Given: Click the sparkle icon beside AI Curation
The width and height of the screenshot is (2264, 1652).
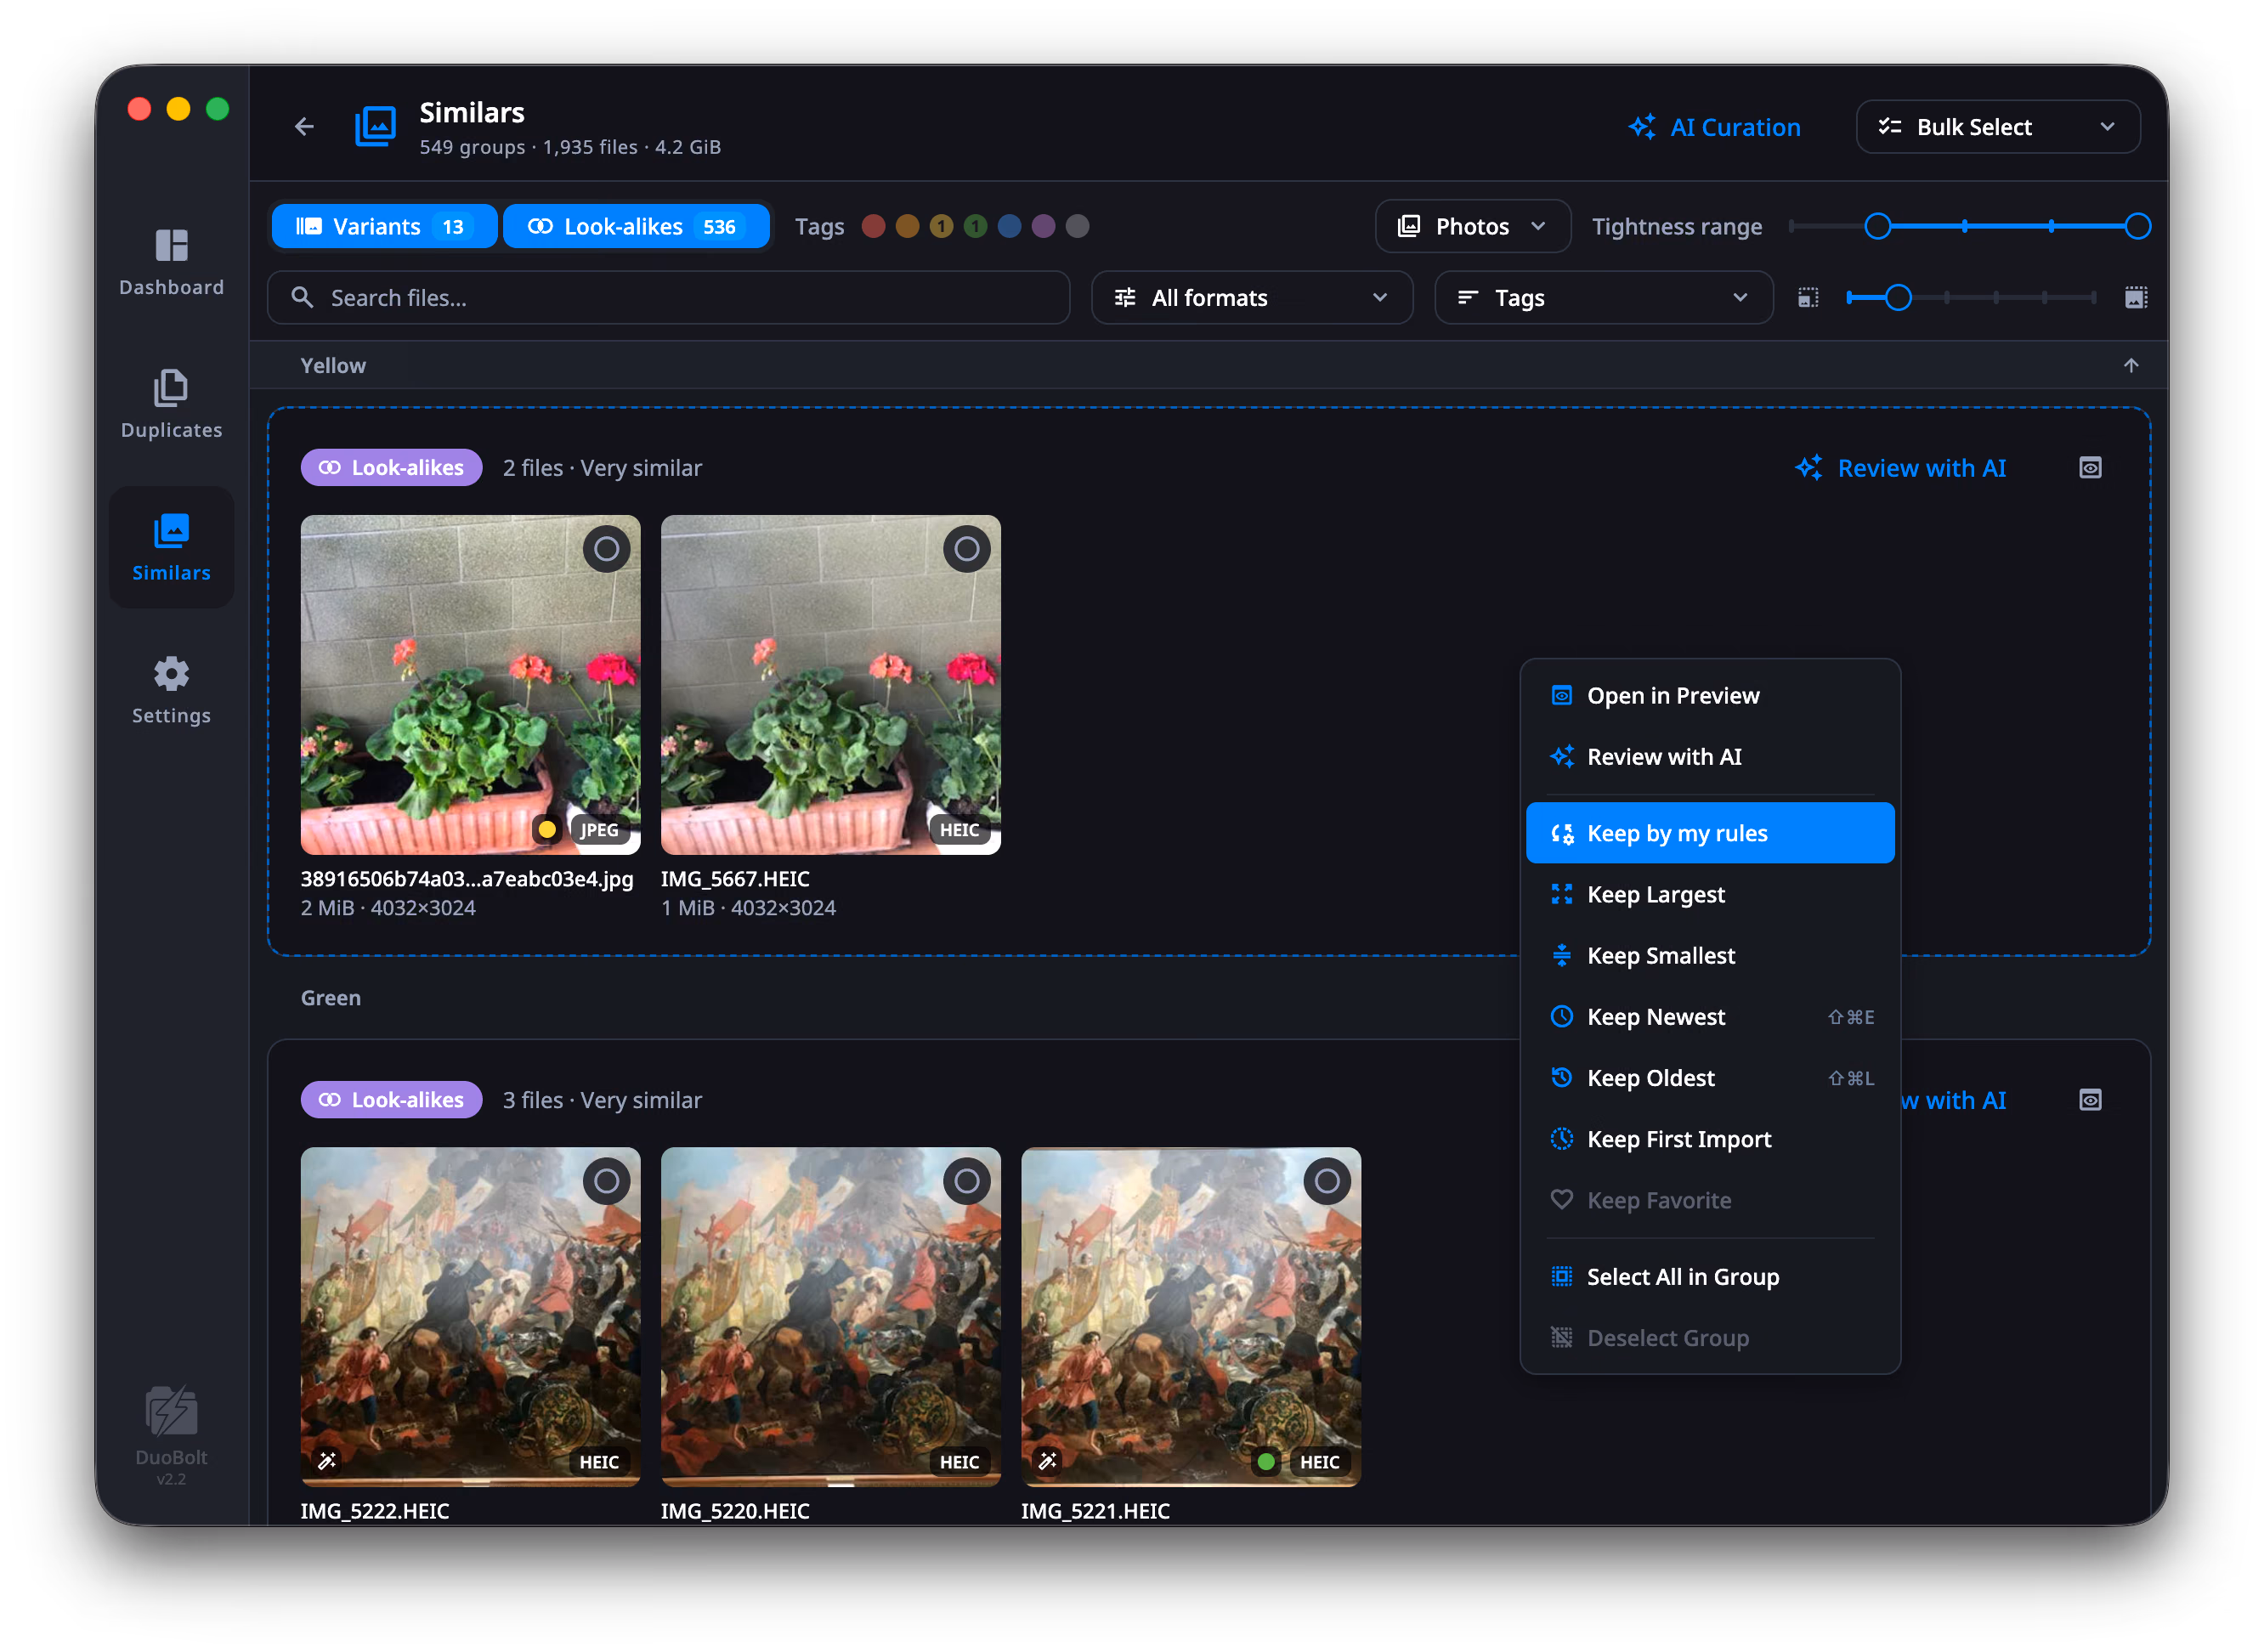Looking at the screenshot, I should (1641, 127).
